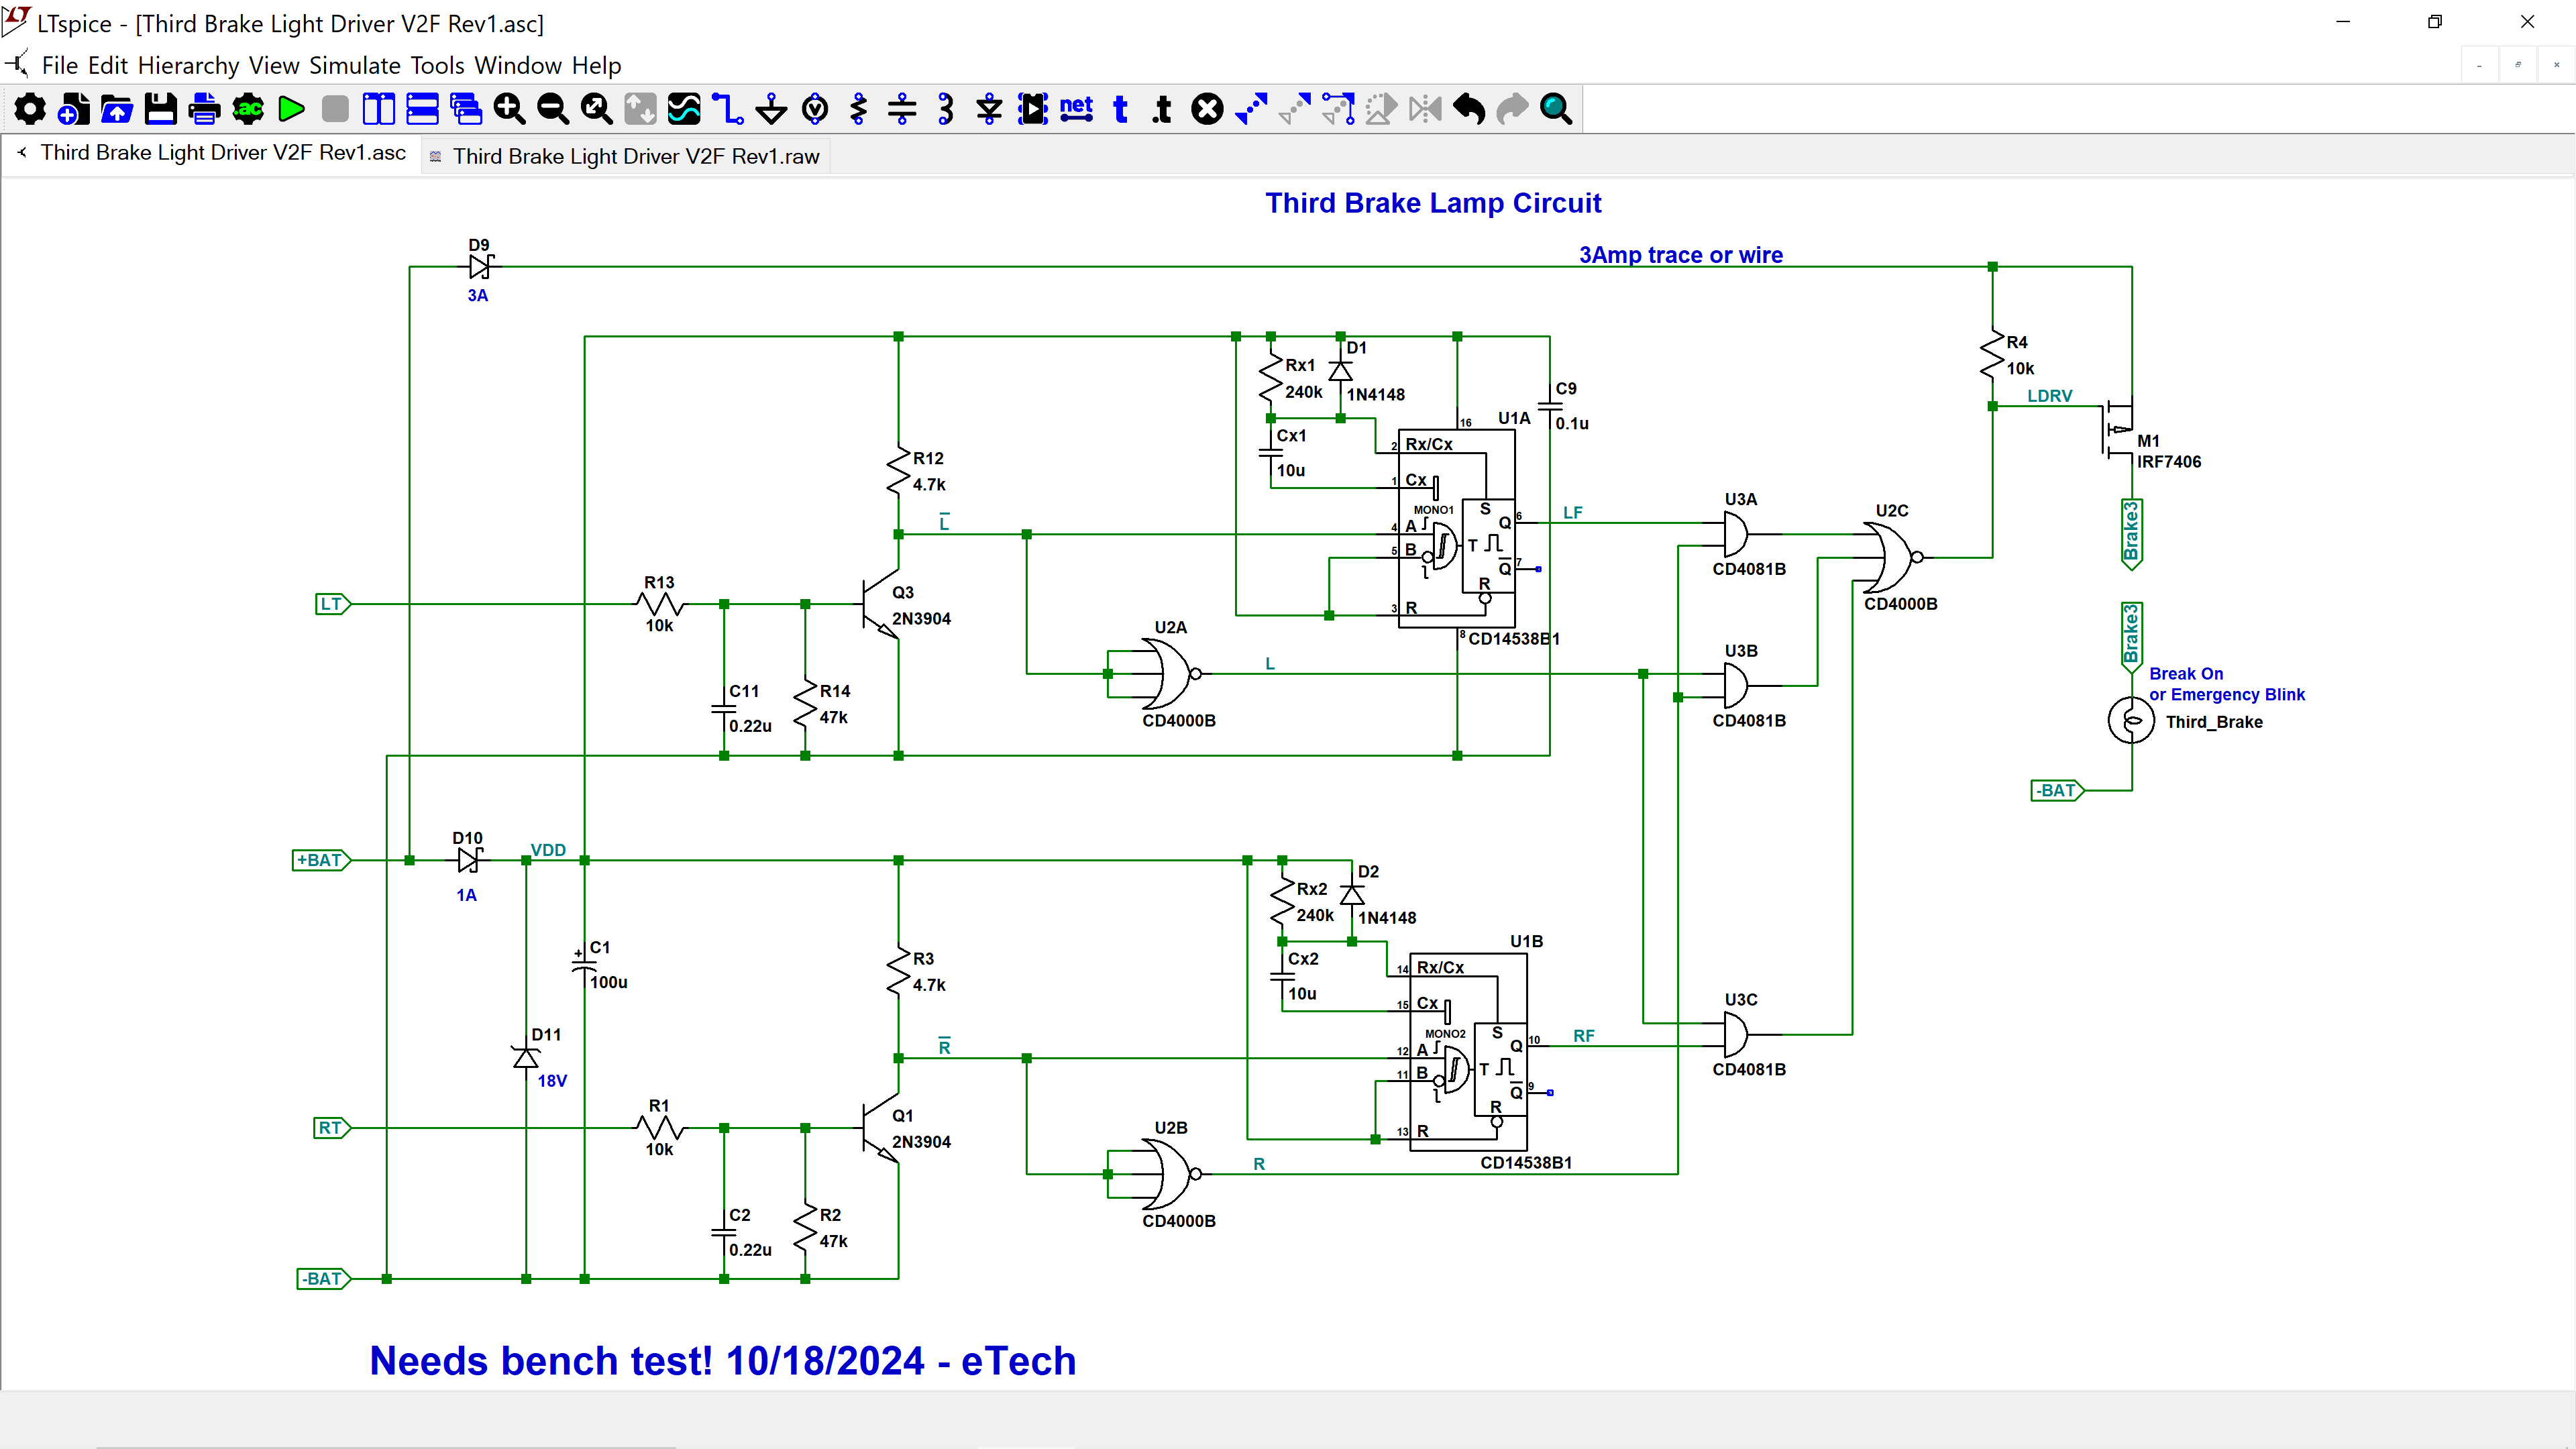The height and width of the screenshot is (1449, 2576).
Task: Zoom to fit the schematic
Action: point(597,109)
